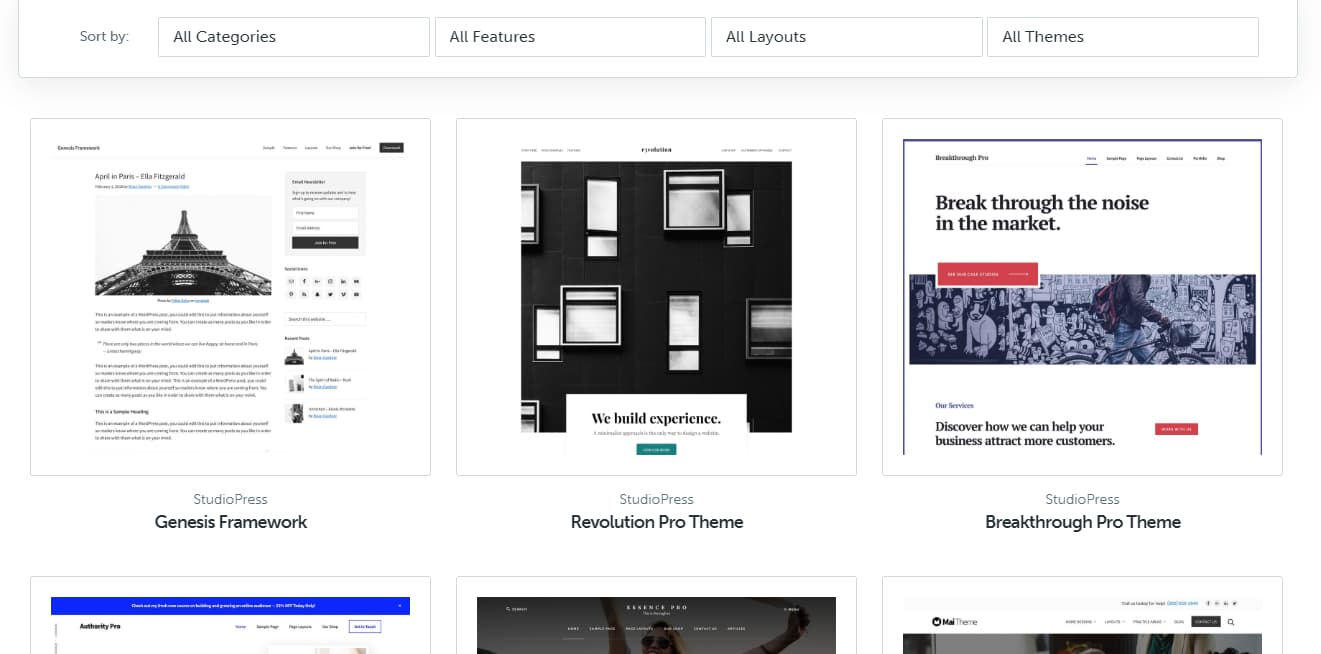Click the teal button in Revolution Pro preview
The image size is (1321, 654).
[x=656, y=449]
